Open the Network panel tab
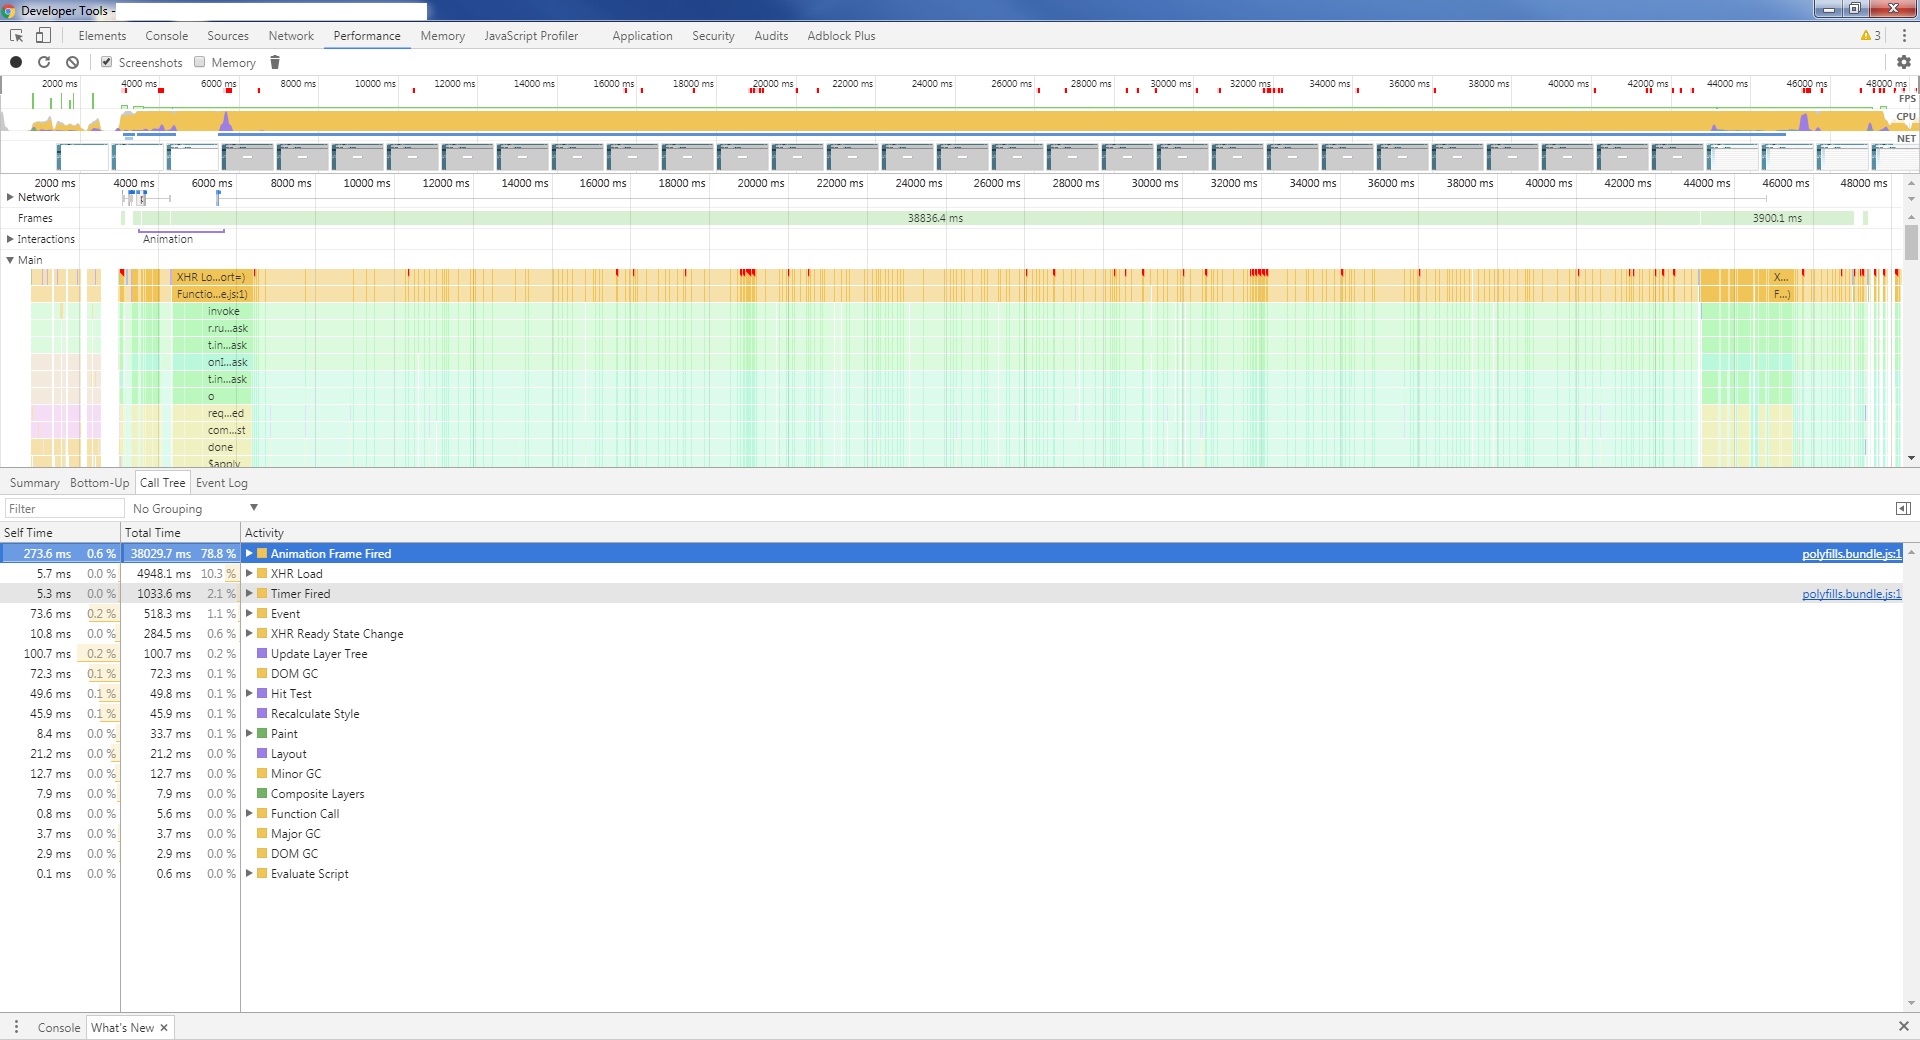Image resolution: width=1920 pixels, height=1040 pixels. [291, 36]
